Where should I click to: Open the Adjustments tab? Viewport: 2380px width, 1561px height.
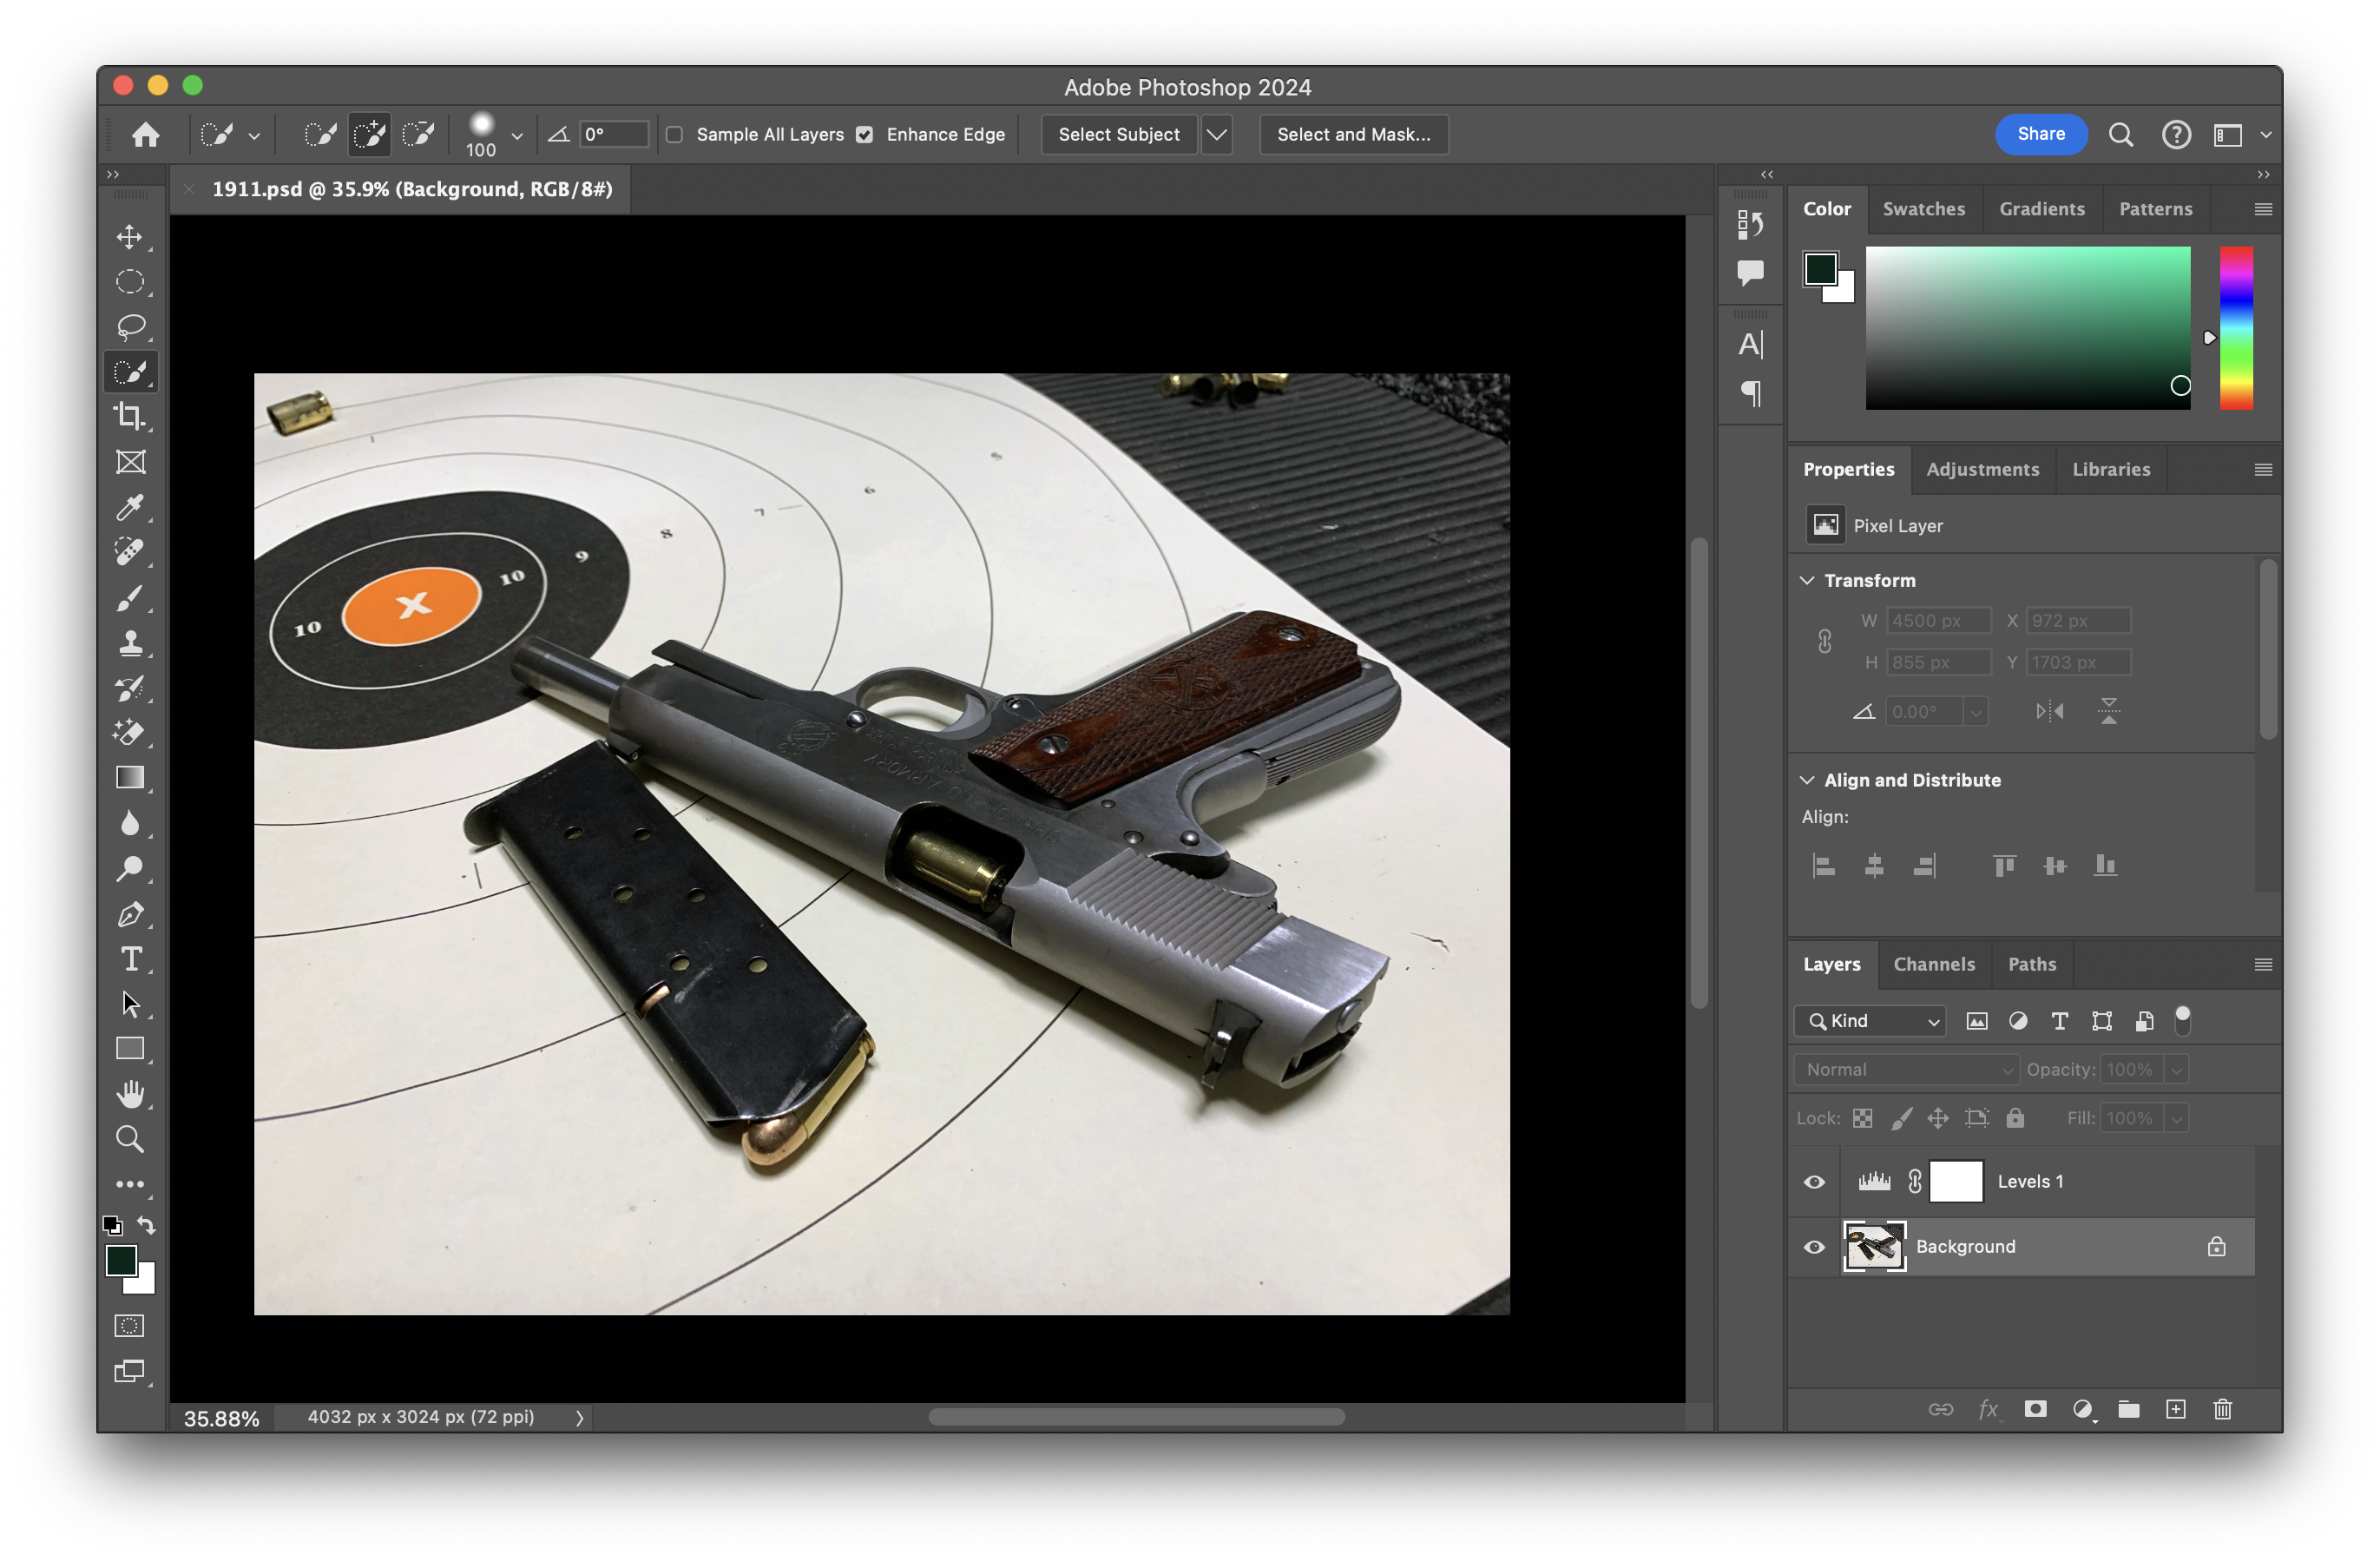(1982, 469)
